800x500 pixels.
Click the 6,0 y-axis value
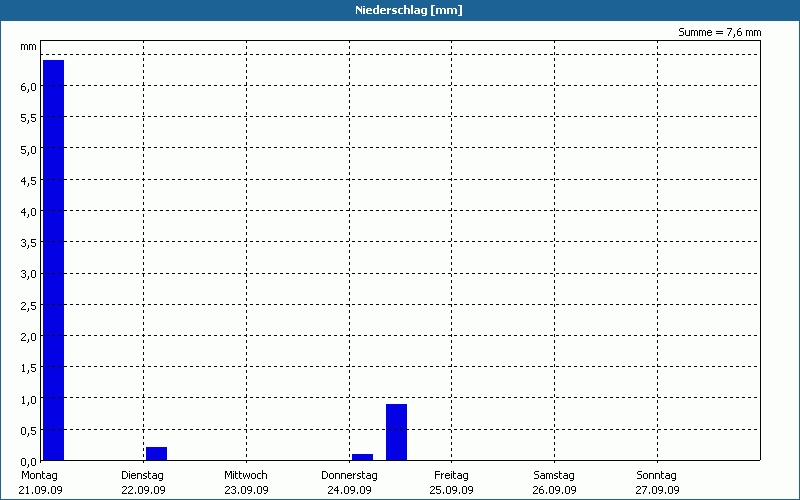coord(29,87)
